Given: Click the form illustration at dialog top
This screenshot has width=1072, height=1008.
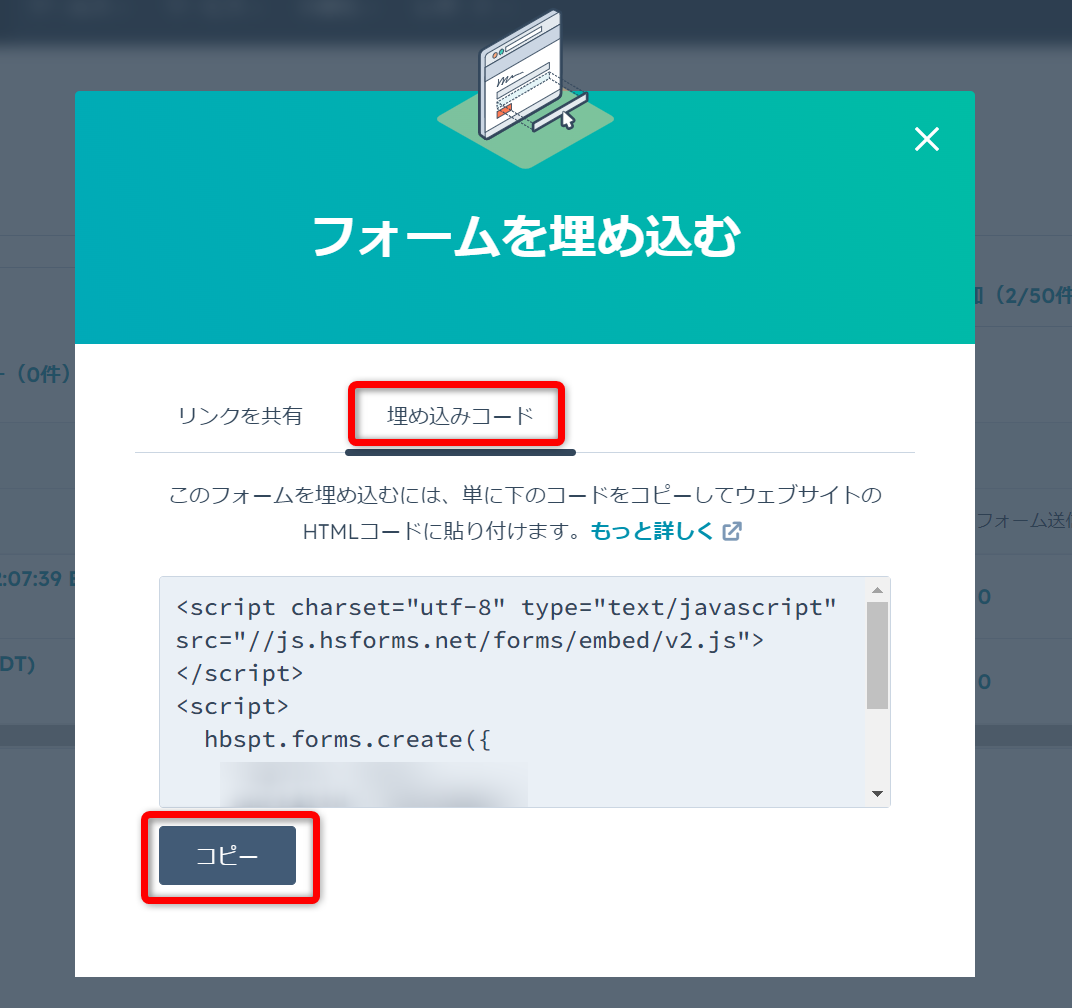Looking at the screenshot, I should [x=526, y=89].
